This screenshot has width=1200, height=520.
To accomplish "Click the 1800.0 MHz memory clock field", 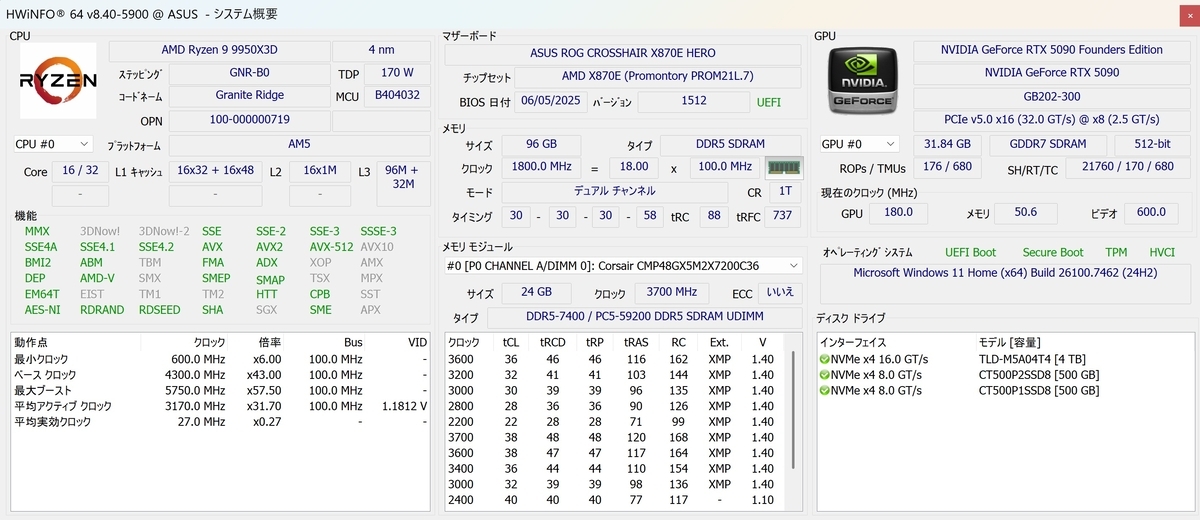I will [x=540, y=167].
